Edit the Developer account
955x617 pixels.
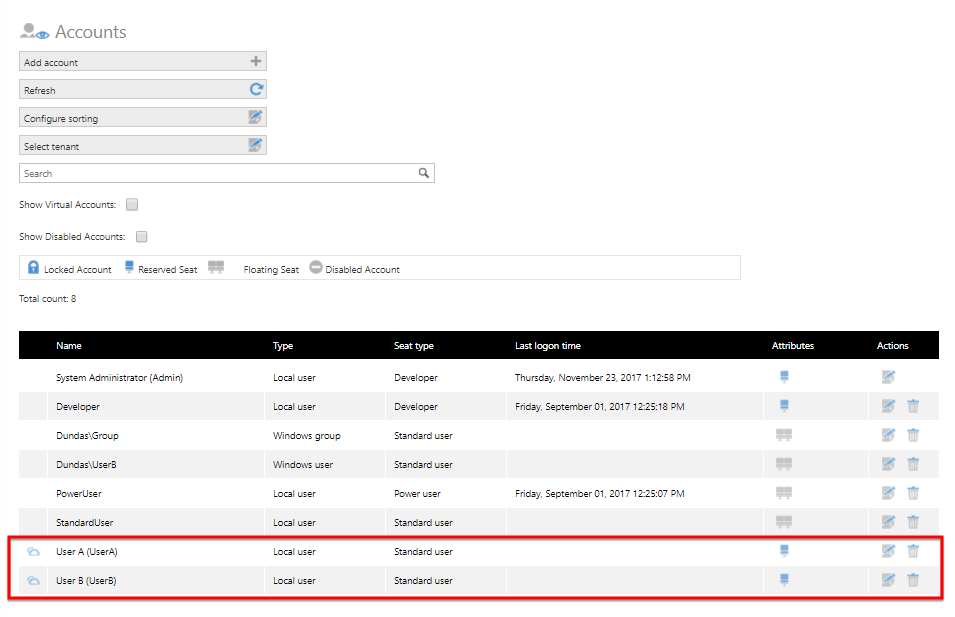889,406
